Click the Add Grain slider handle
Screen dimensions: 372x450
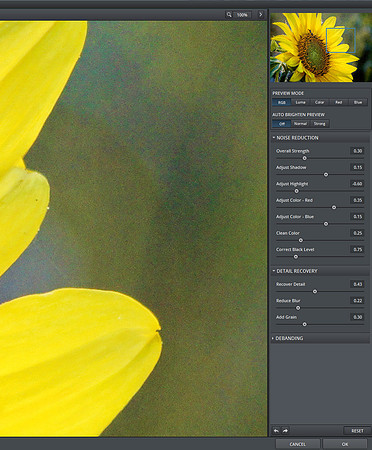304,324
